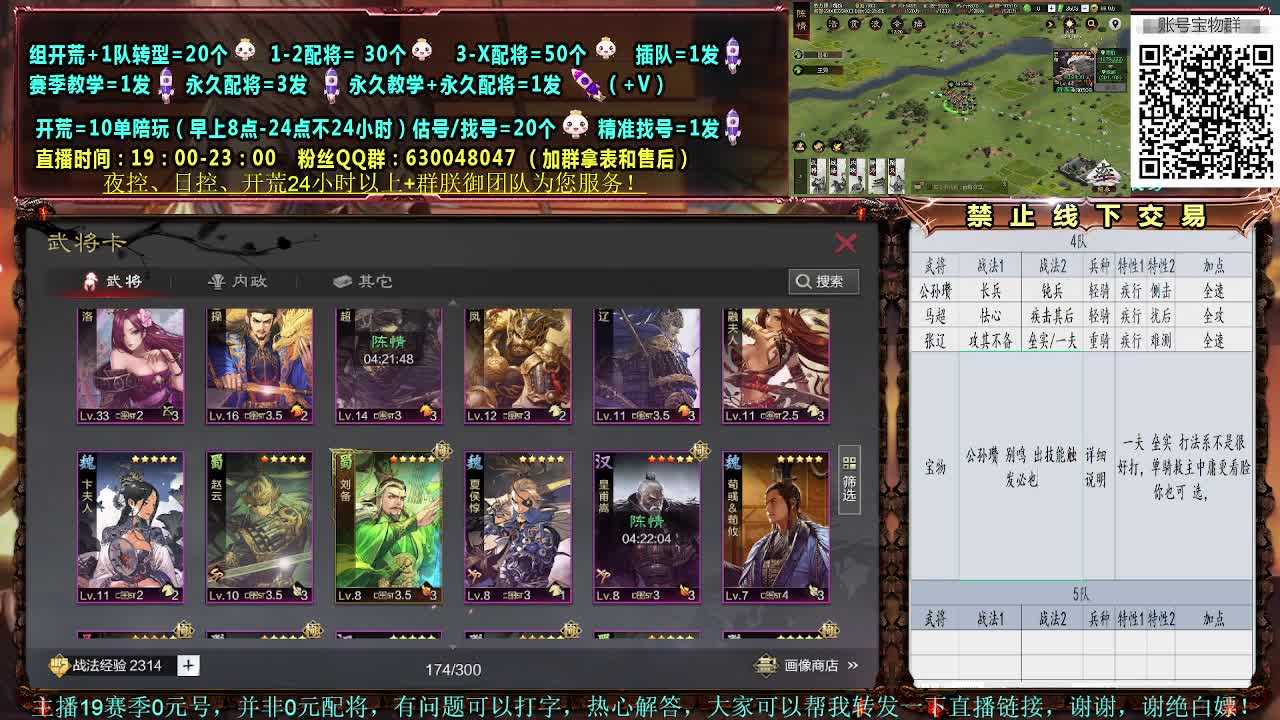This screenshot has height=720, width=1280.
Task: Select the 荀彧&荀攸 hero card
Action: 776,527
